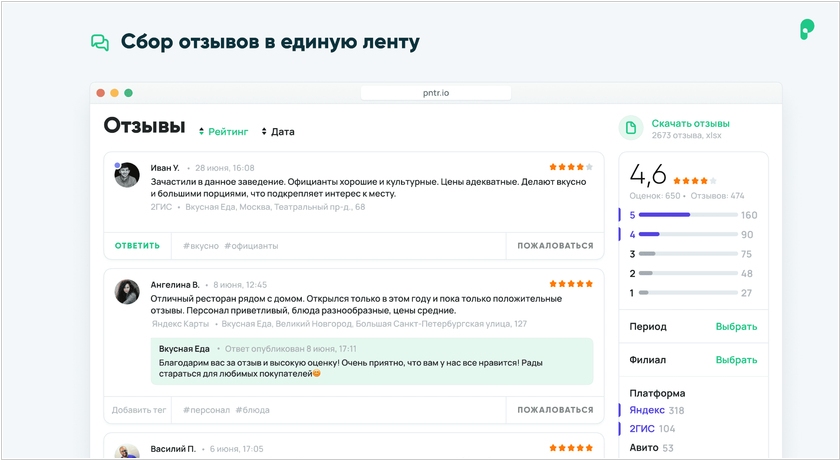Sort reviews by Дата

278,132
